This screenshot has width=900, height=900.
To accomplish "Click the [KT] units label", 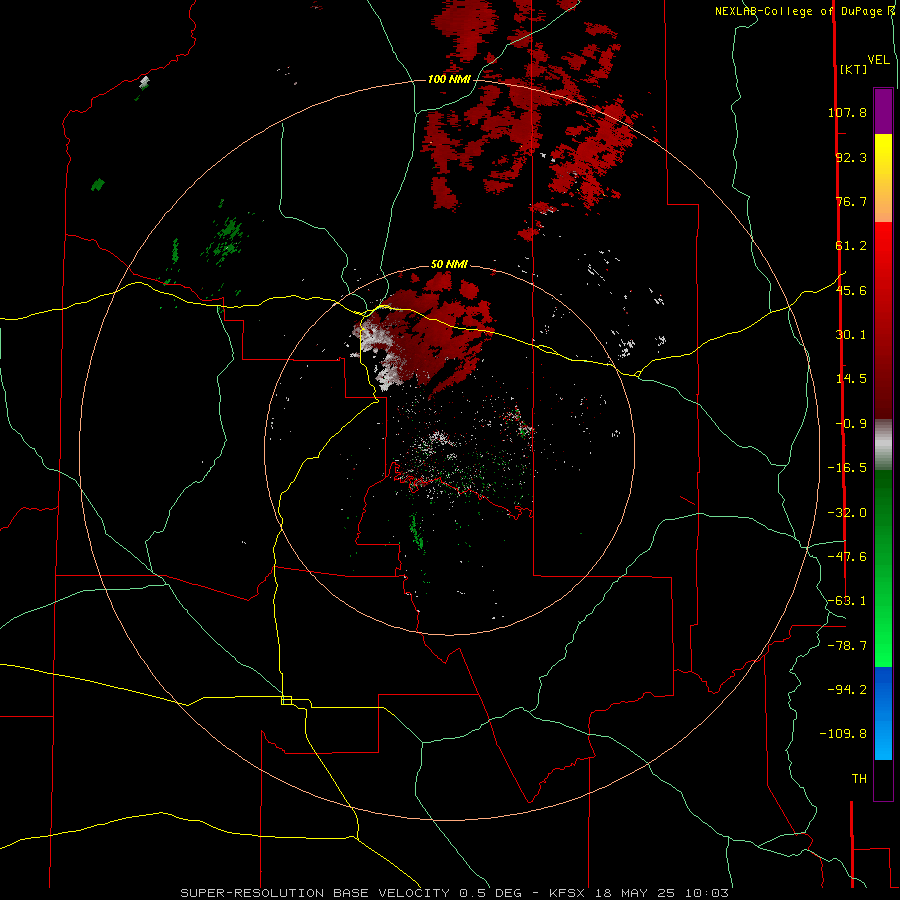I will (x=854, y=69).
